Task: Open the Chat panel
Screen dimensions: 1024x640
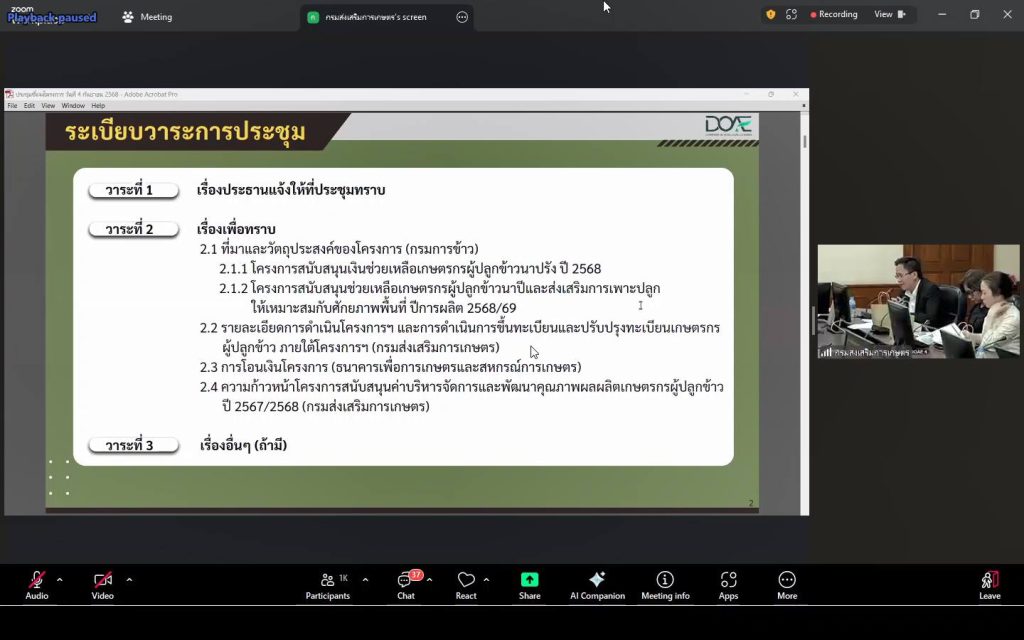Action: pos(405,585)
